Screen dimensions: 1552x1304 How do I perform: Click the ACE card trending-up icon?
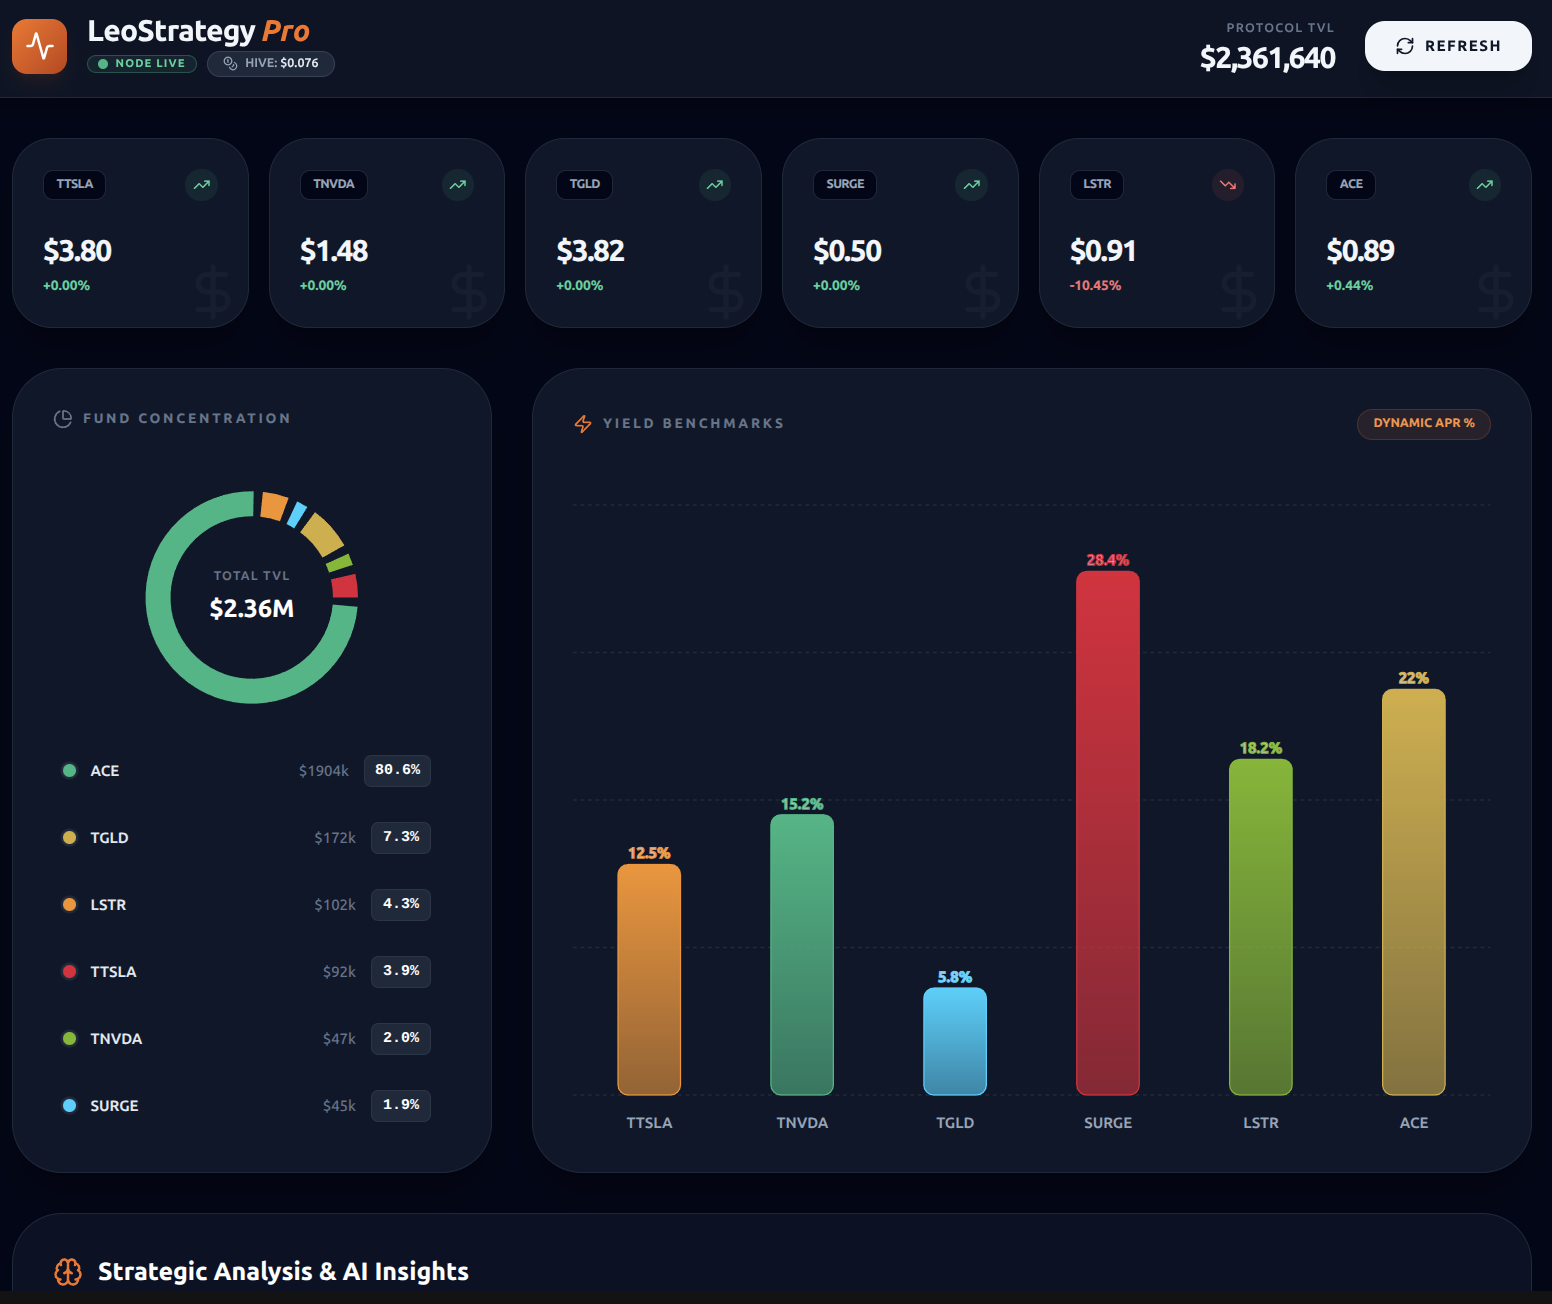[1485, 185]
